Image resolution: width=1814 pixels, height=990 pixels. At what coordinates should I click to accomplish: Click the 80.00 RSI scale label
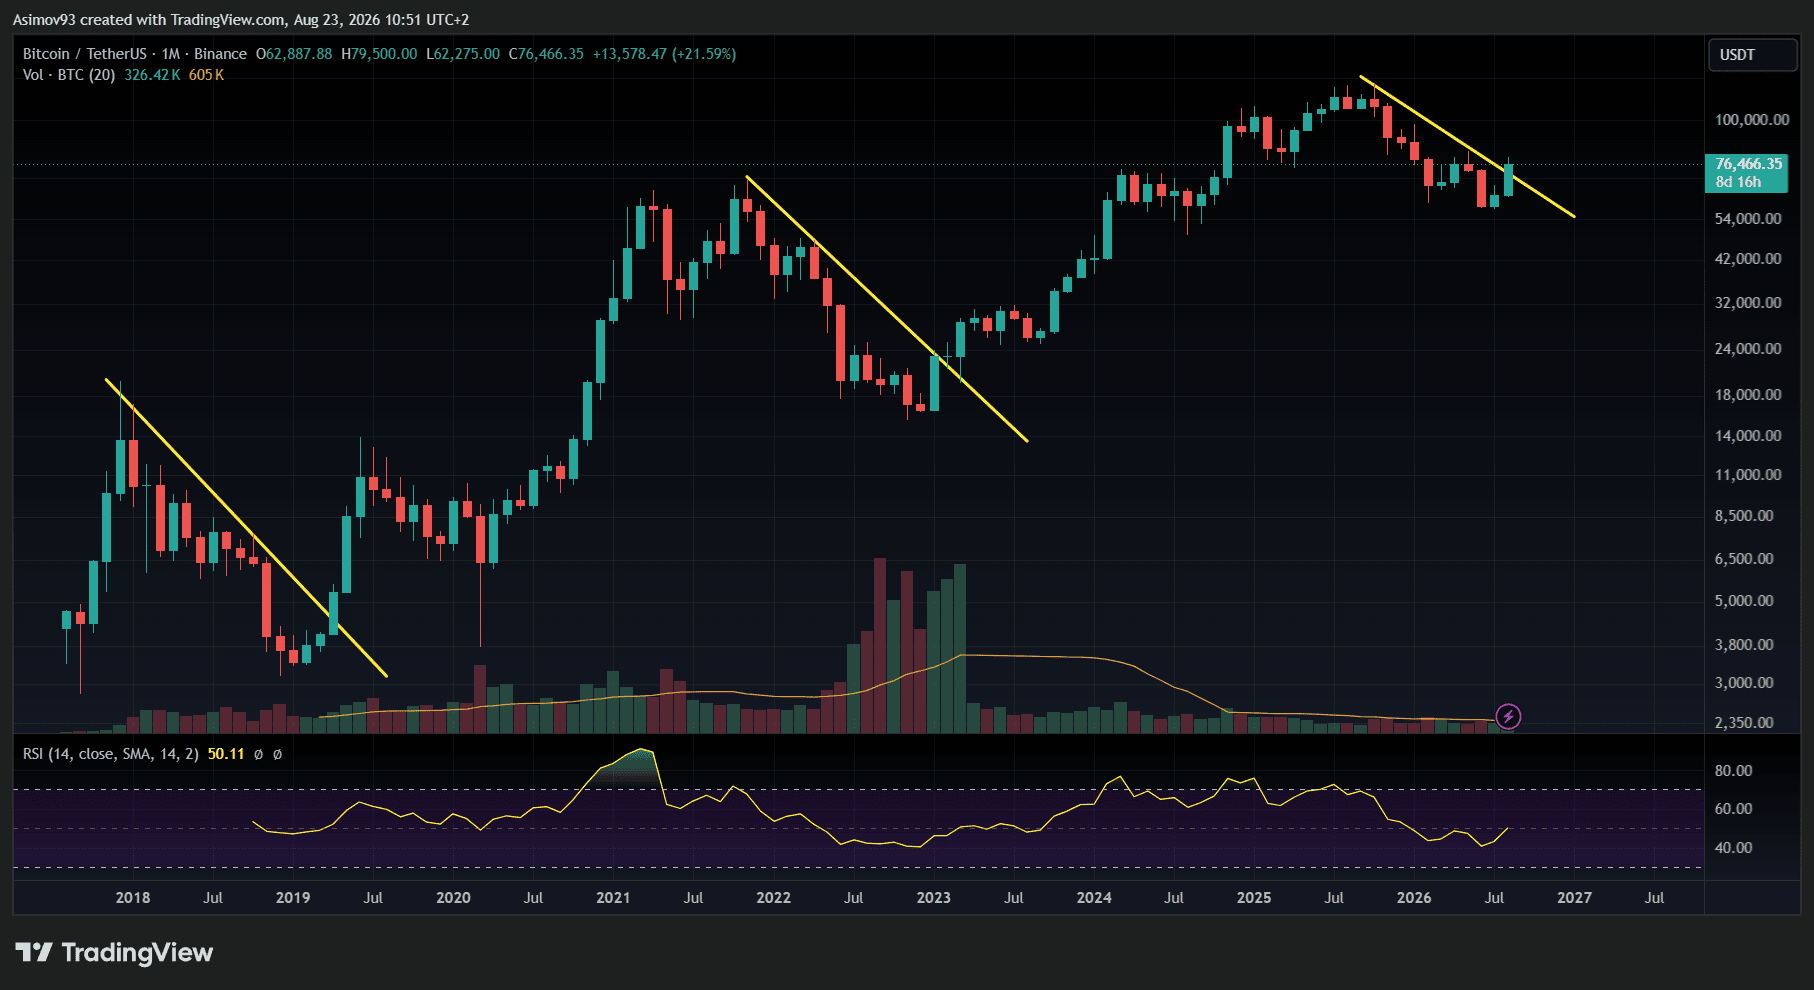pos(1733,771)
